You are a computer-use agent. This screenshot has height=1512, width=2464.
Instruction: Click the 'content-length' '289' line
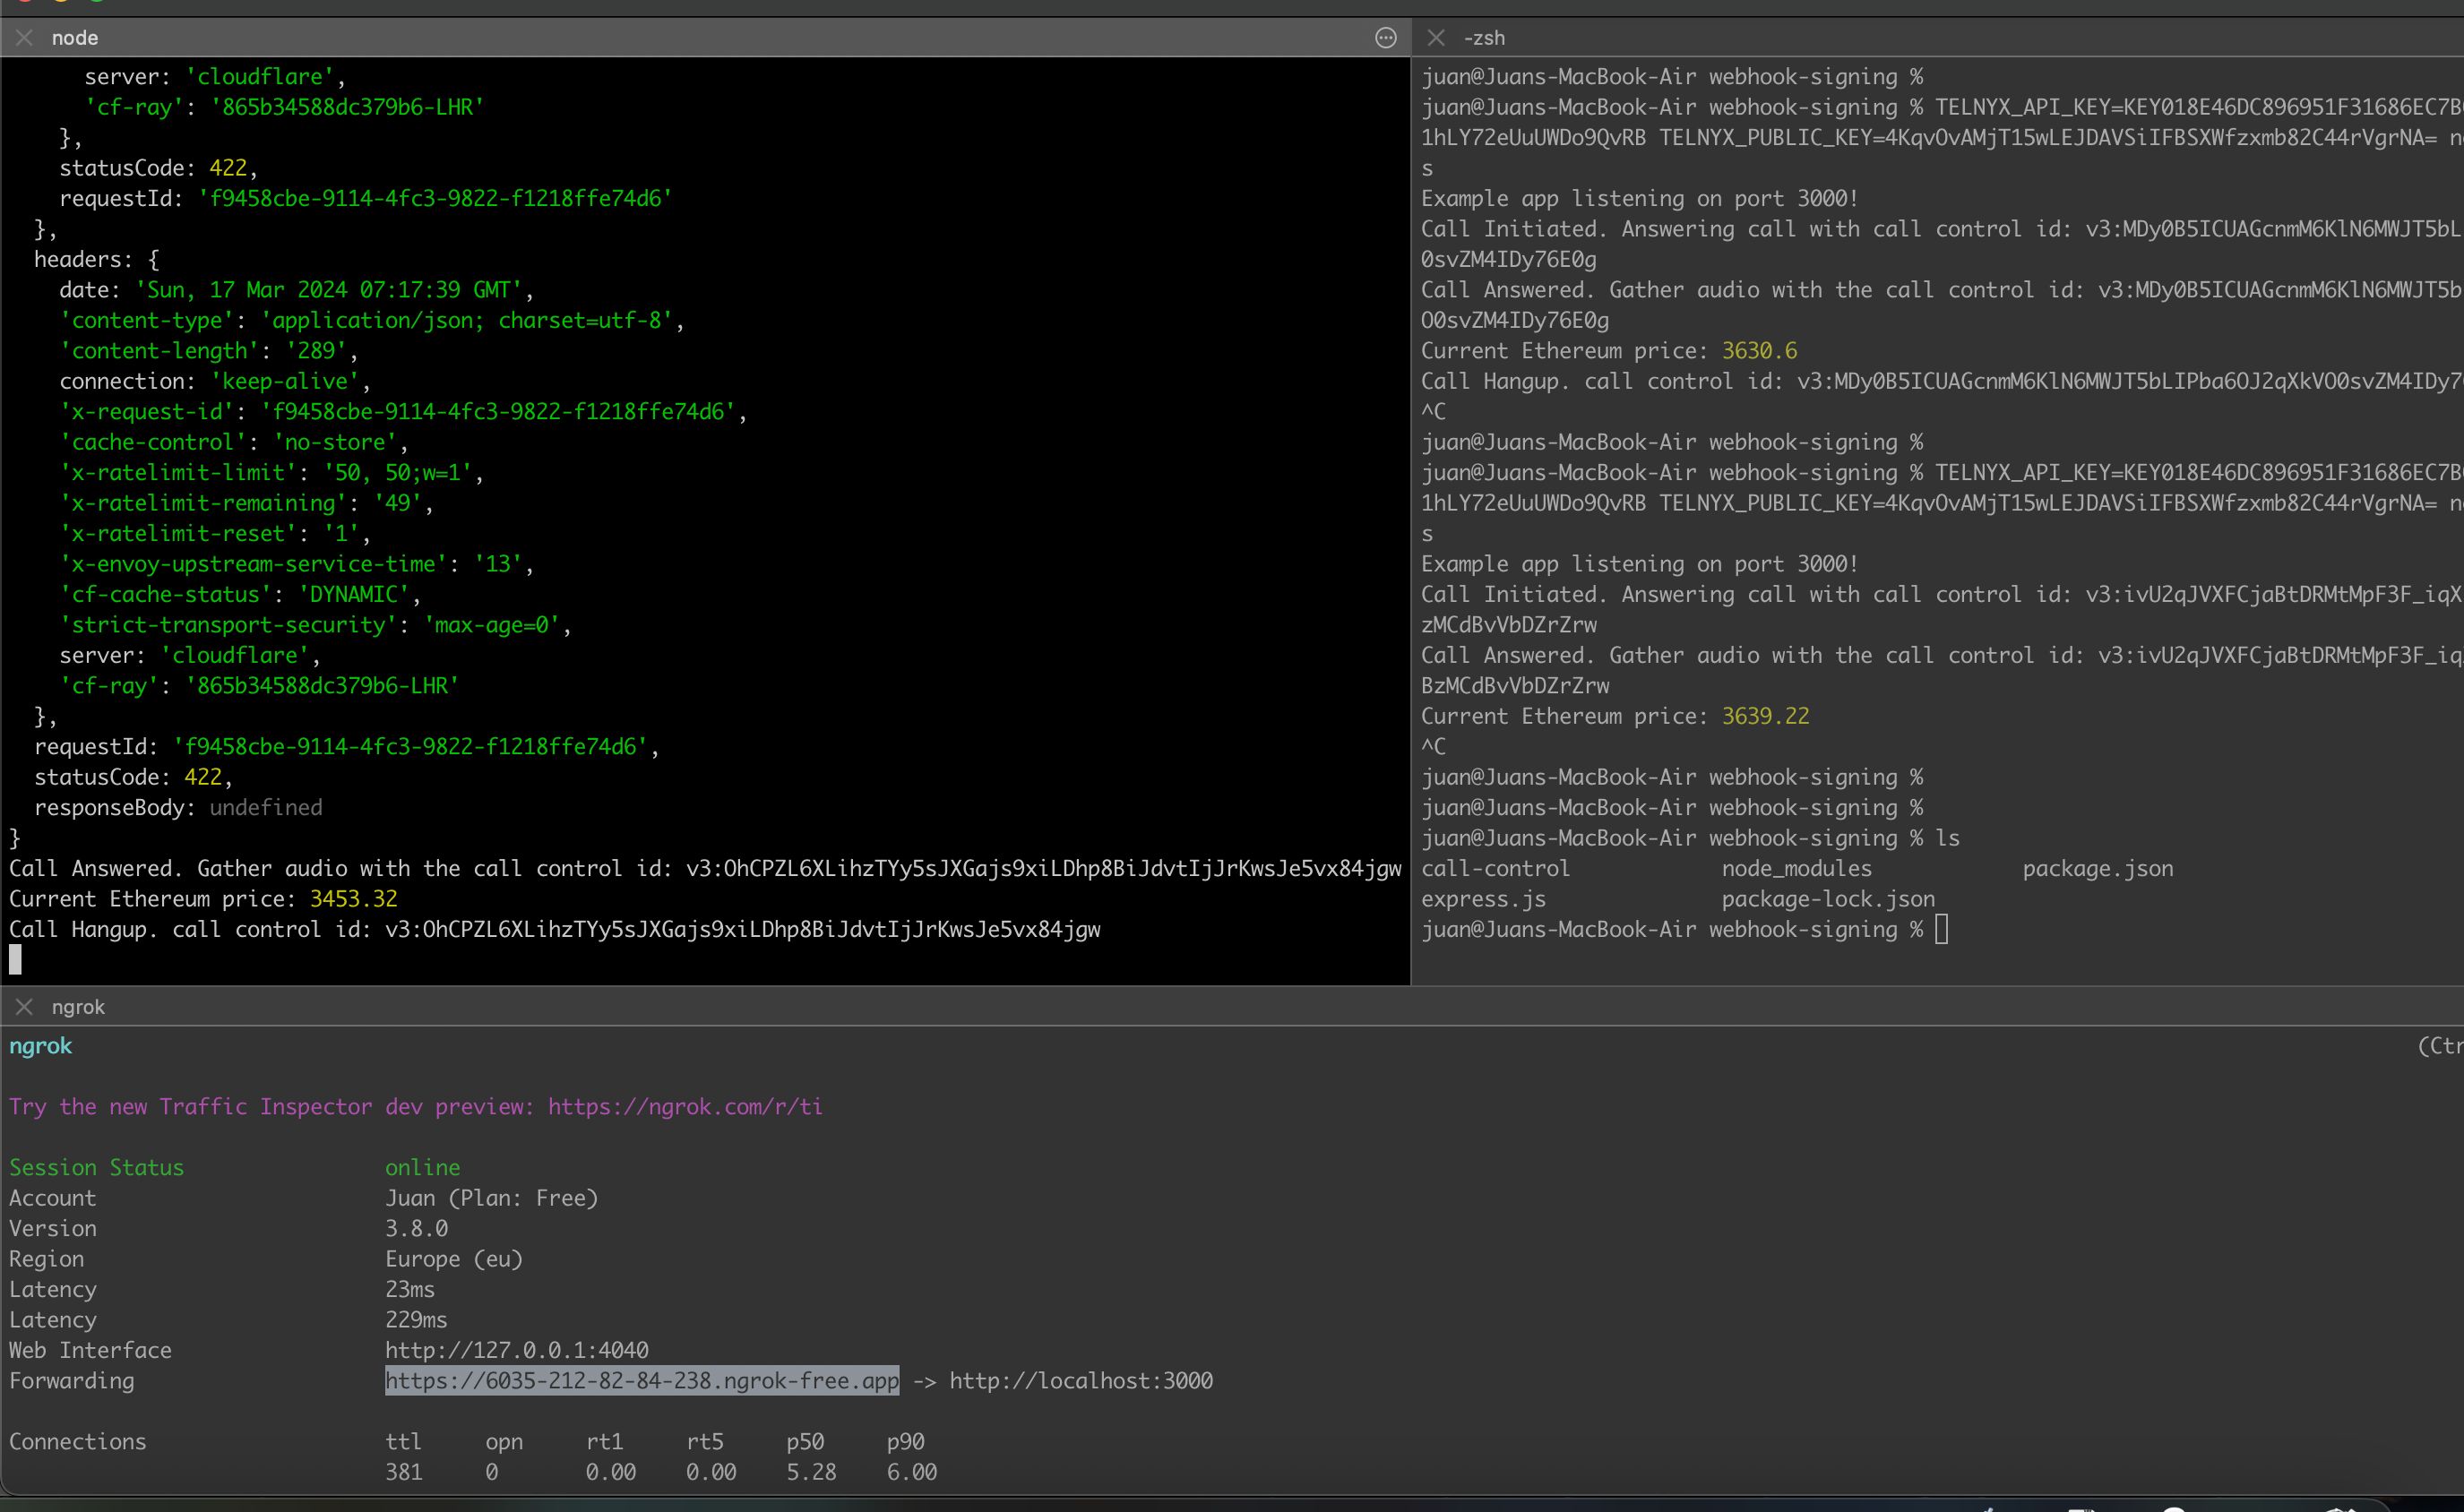click(x=209, y=351)
